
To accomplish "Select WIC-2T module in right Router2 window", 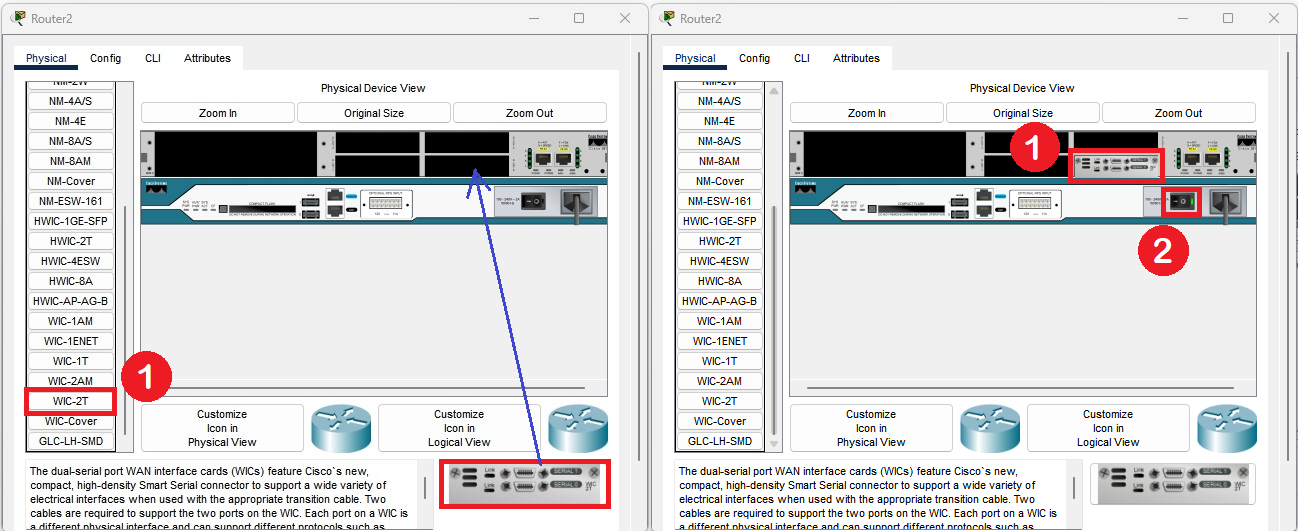I will click(718, 401).
